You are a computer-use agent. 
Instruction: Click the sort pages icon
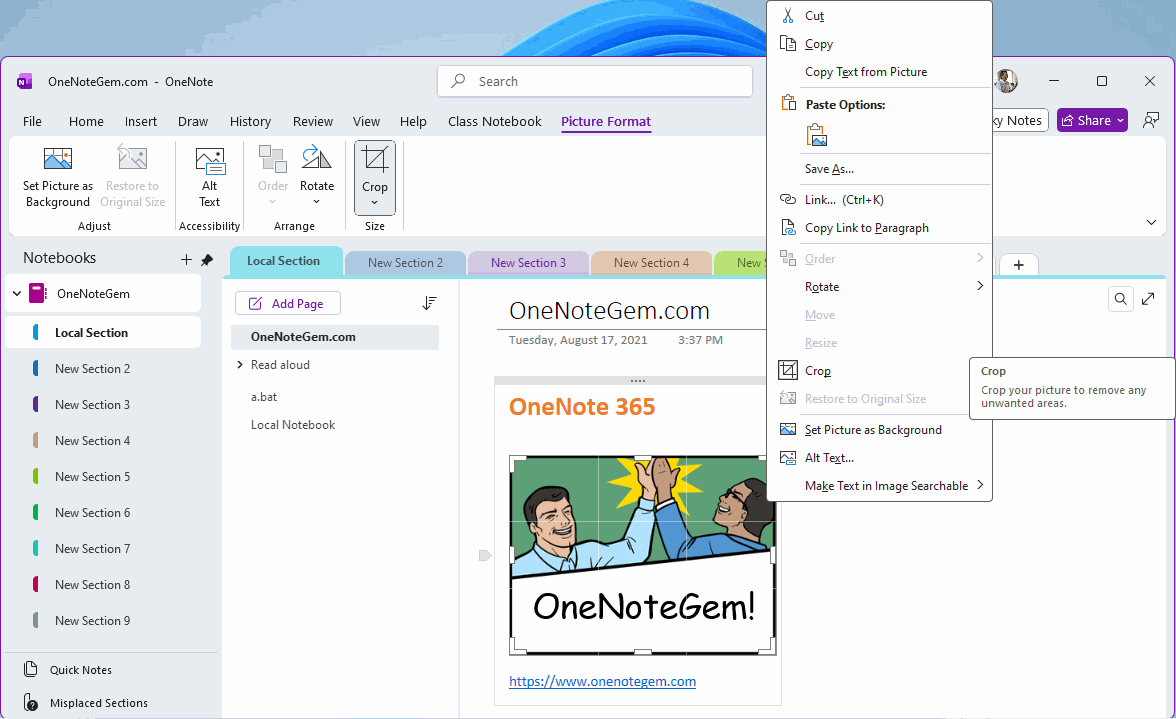tap(429, 303)
